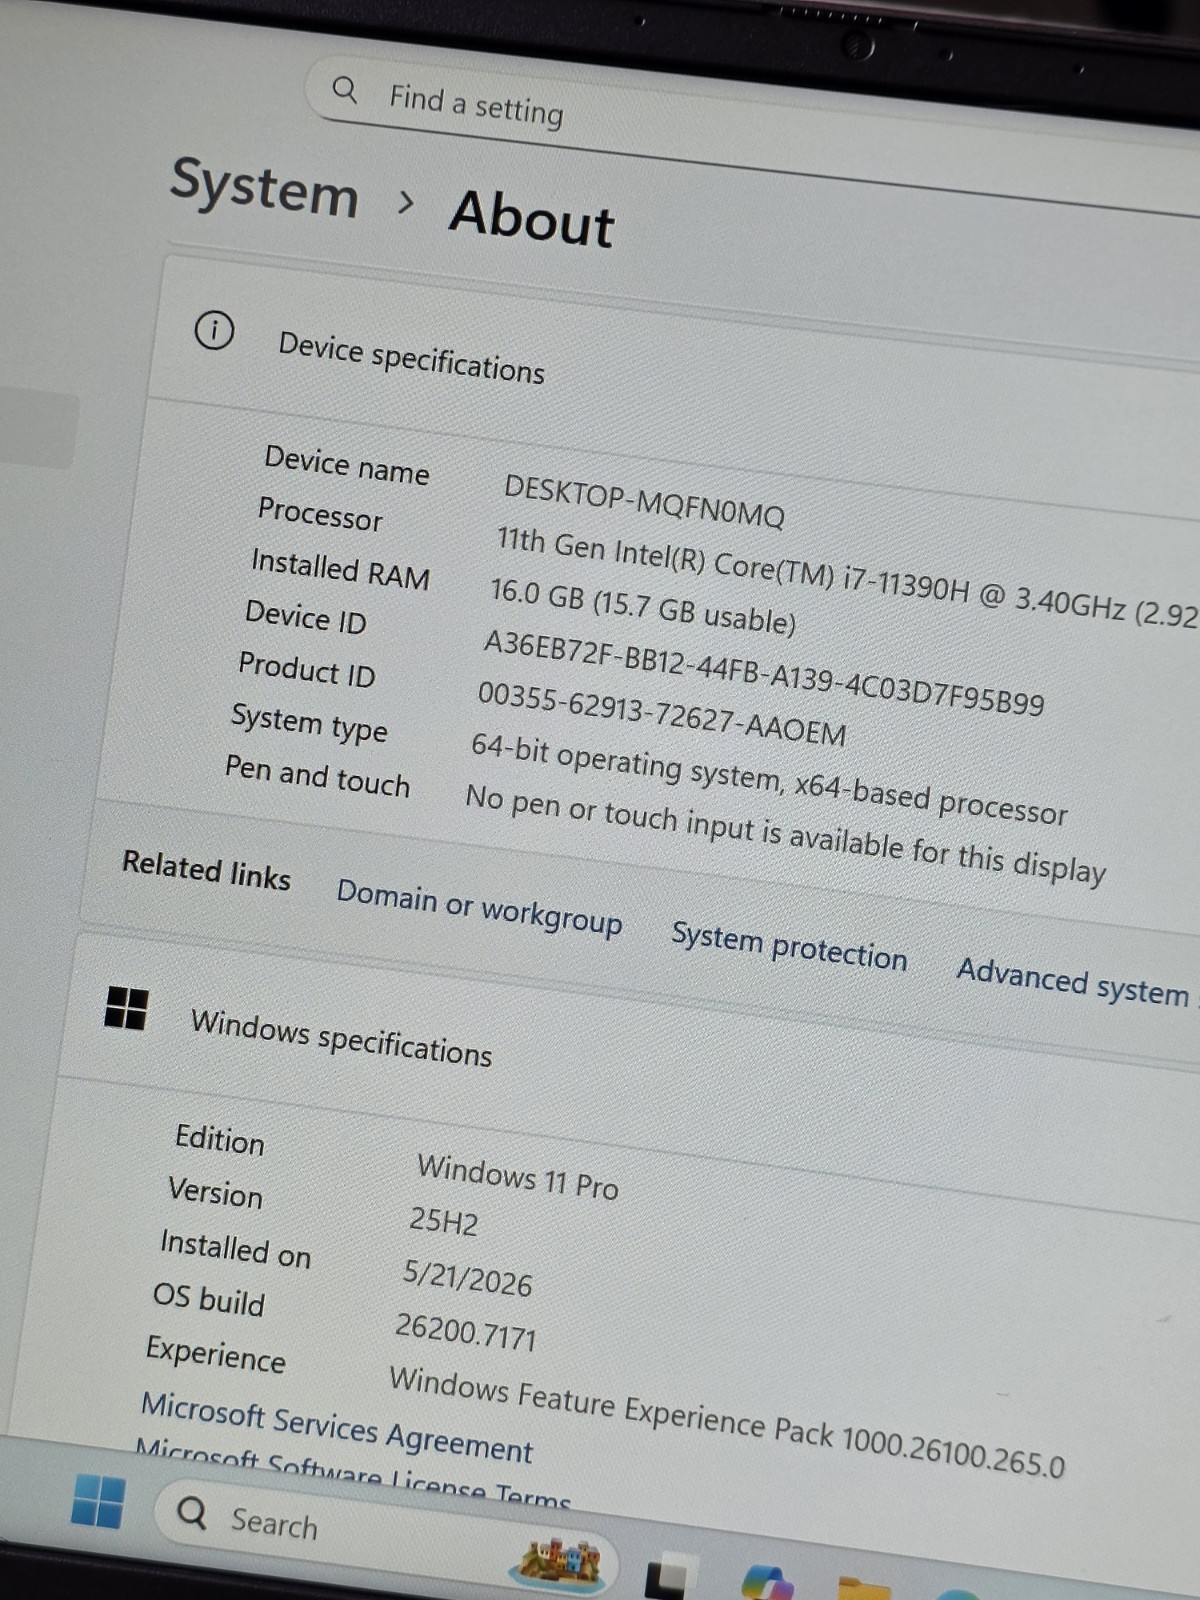The height and width of the screenshot is (1600, 1200).
Task: Click the Product ID label
Action: pos(307,669)
